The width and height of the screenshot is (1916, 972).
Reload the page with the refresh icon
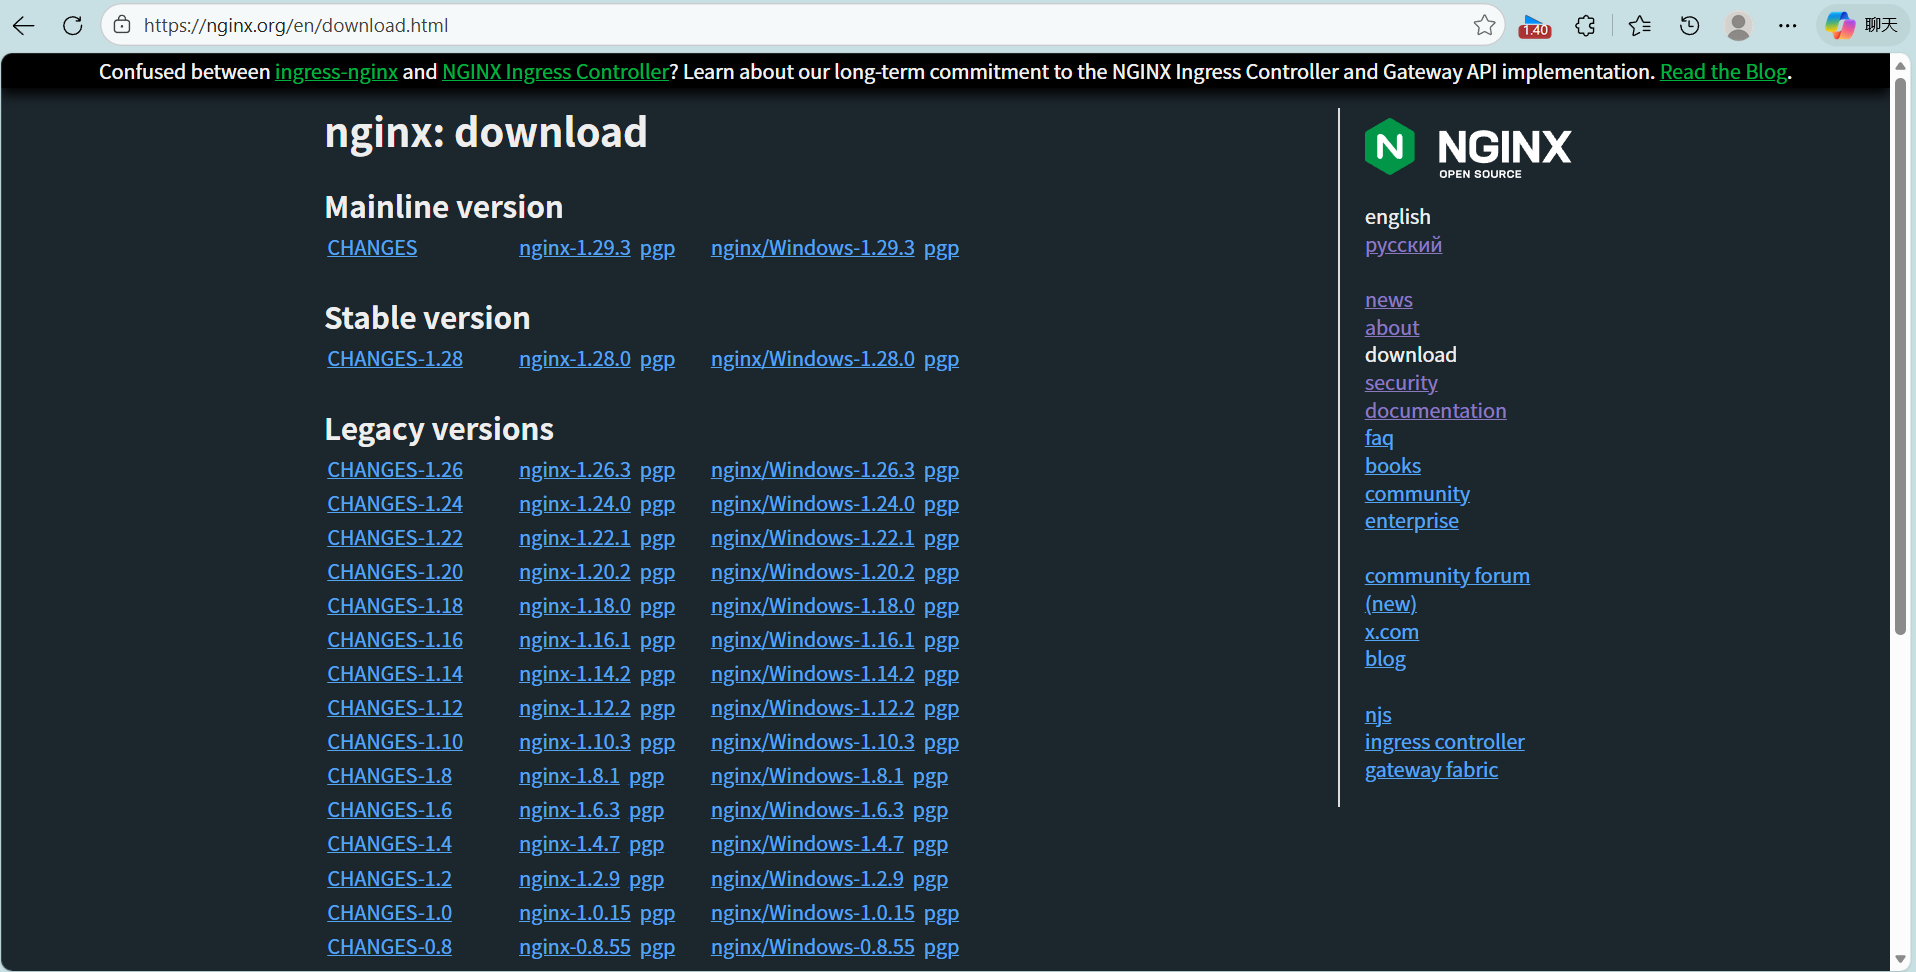coord(73,25)
